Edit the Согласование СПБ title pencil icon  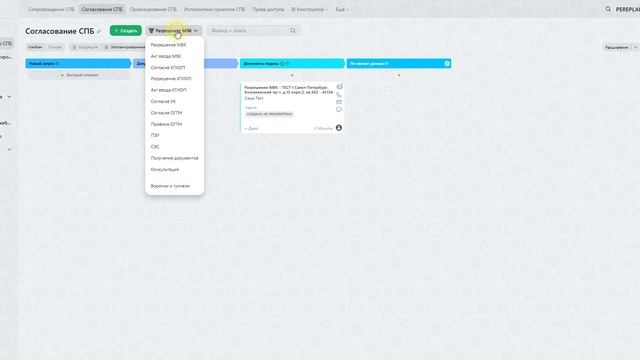tap(99, 31)
